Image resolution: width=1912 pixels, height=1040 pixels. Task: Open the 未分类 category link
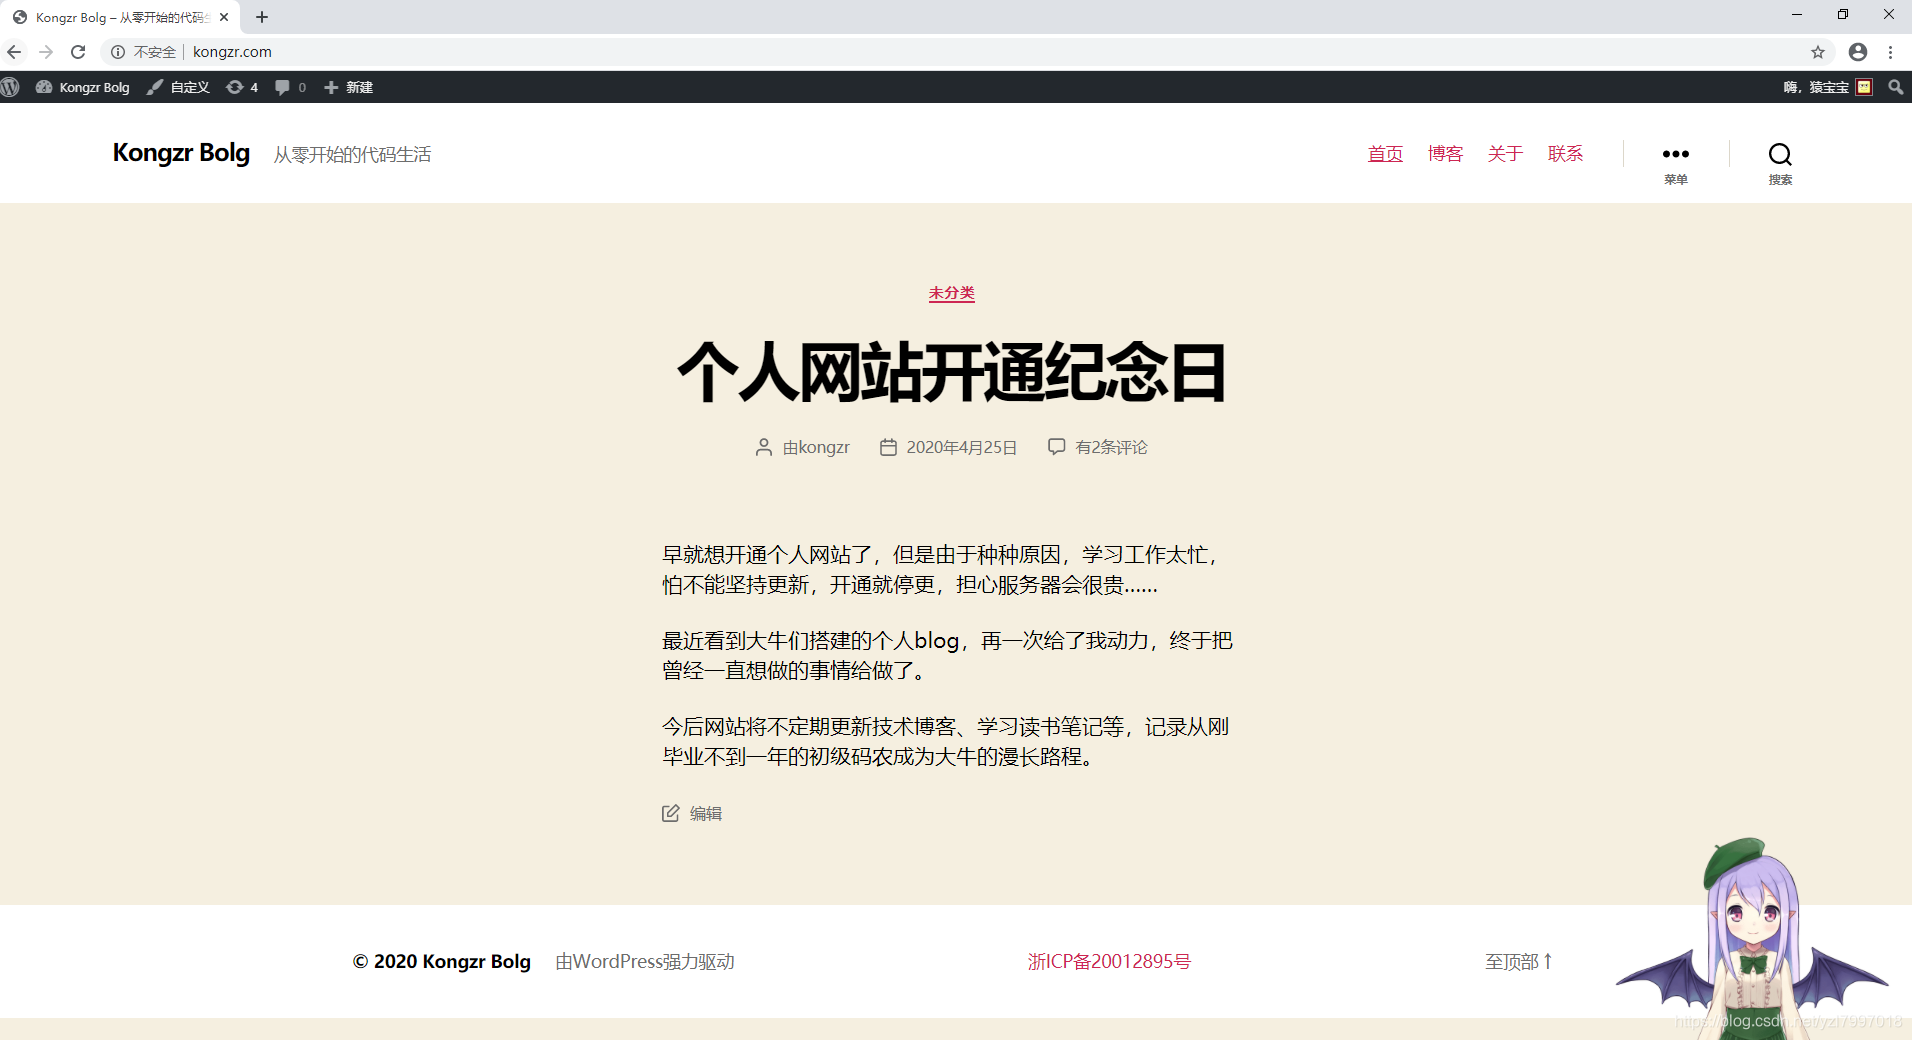pos(951,293)
